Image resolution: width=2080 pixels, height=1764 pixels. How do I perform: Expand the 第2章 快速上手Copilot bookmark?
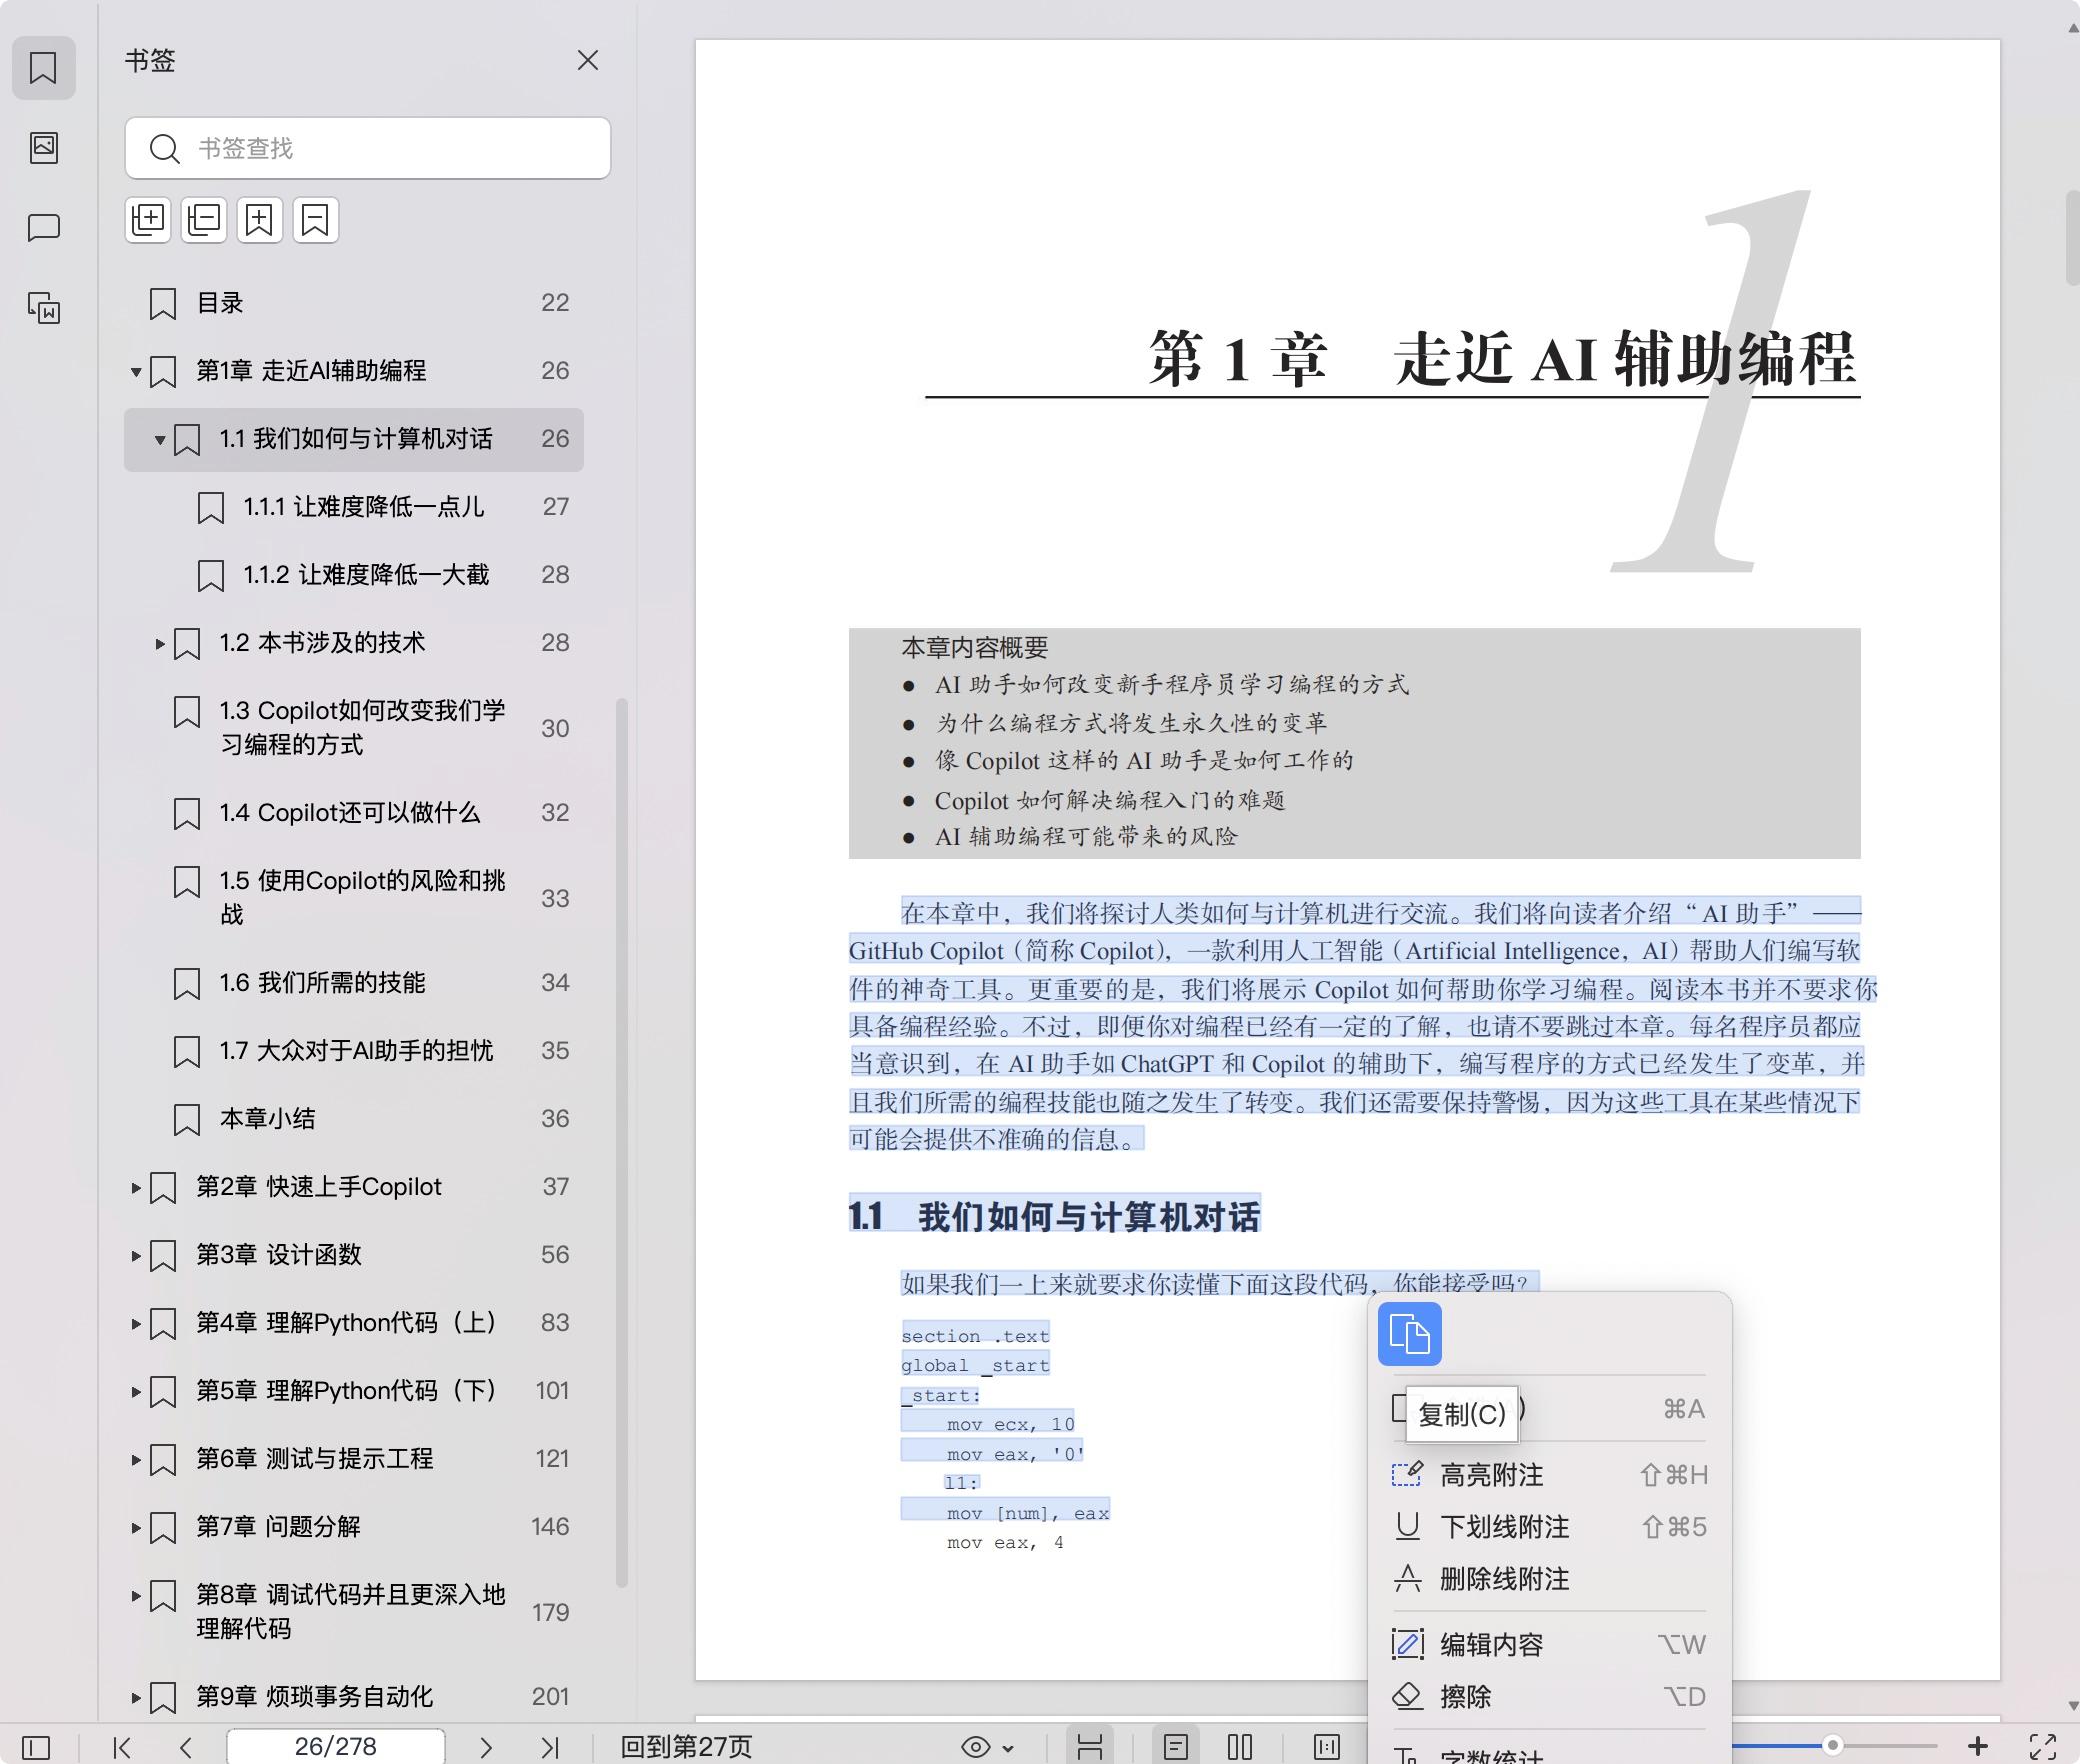[136, 1188]
